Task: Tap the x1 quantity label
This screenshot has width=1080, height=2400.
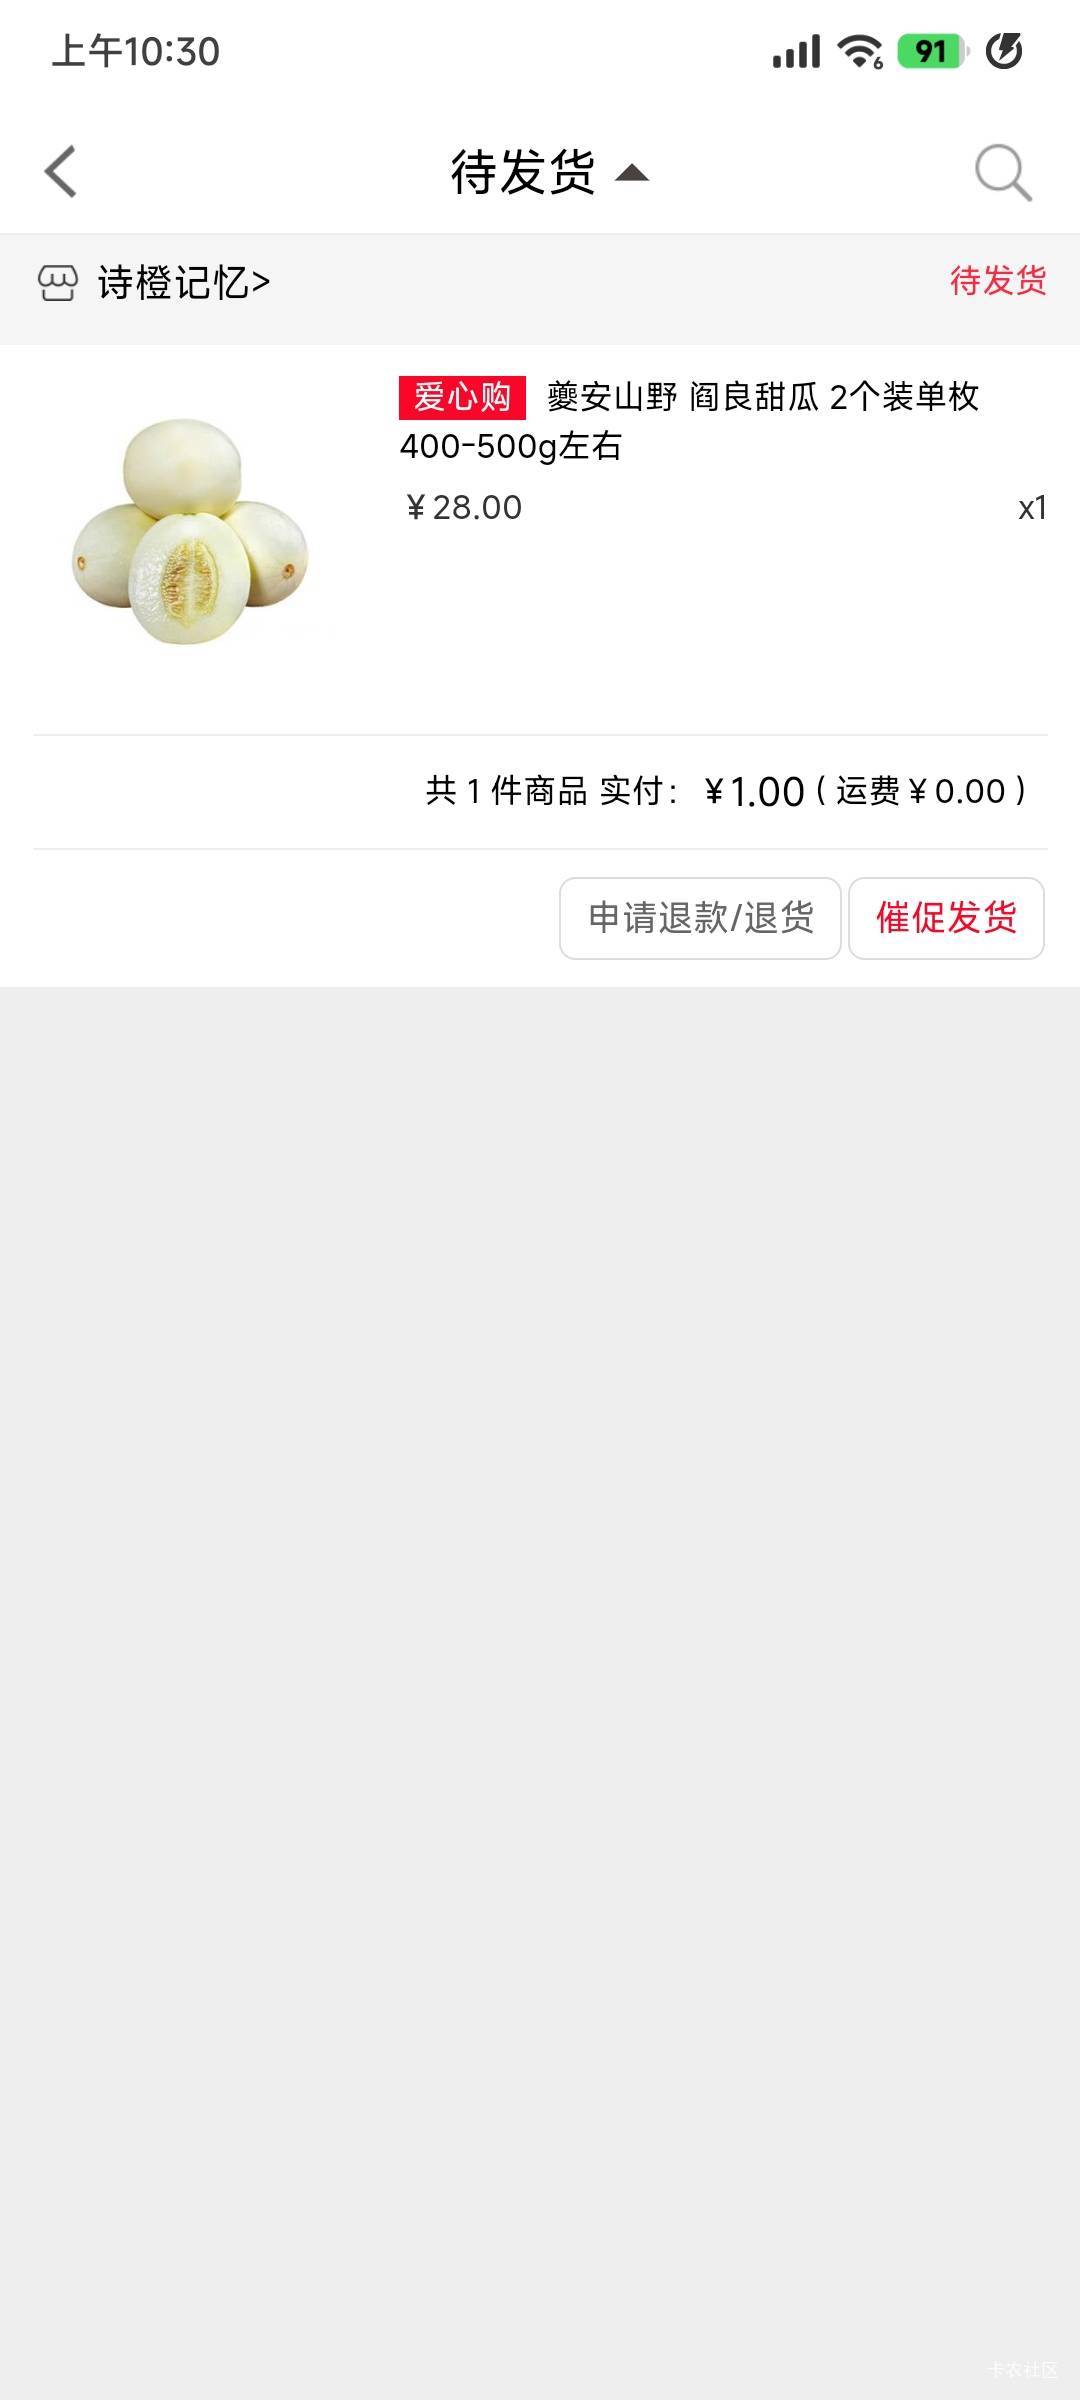Action: pos(1032,508)
